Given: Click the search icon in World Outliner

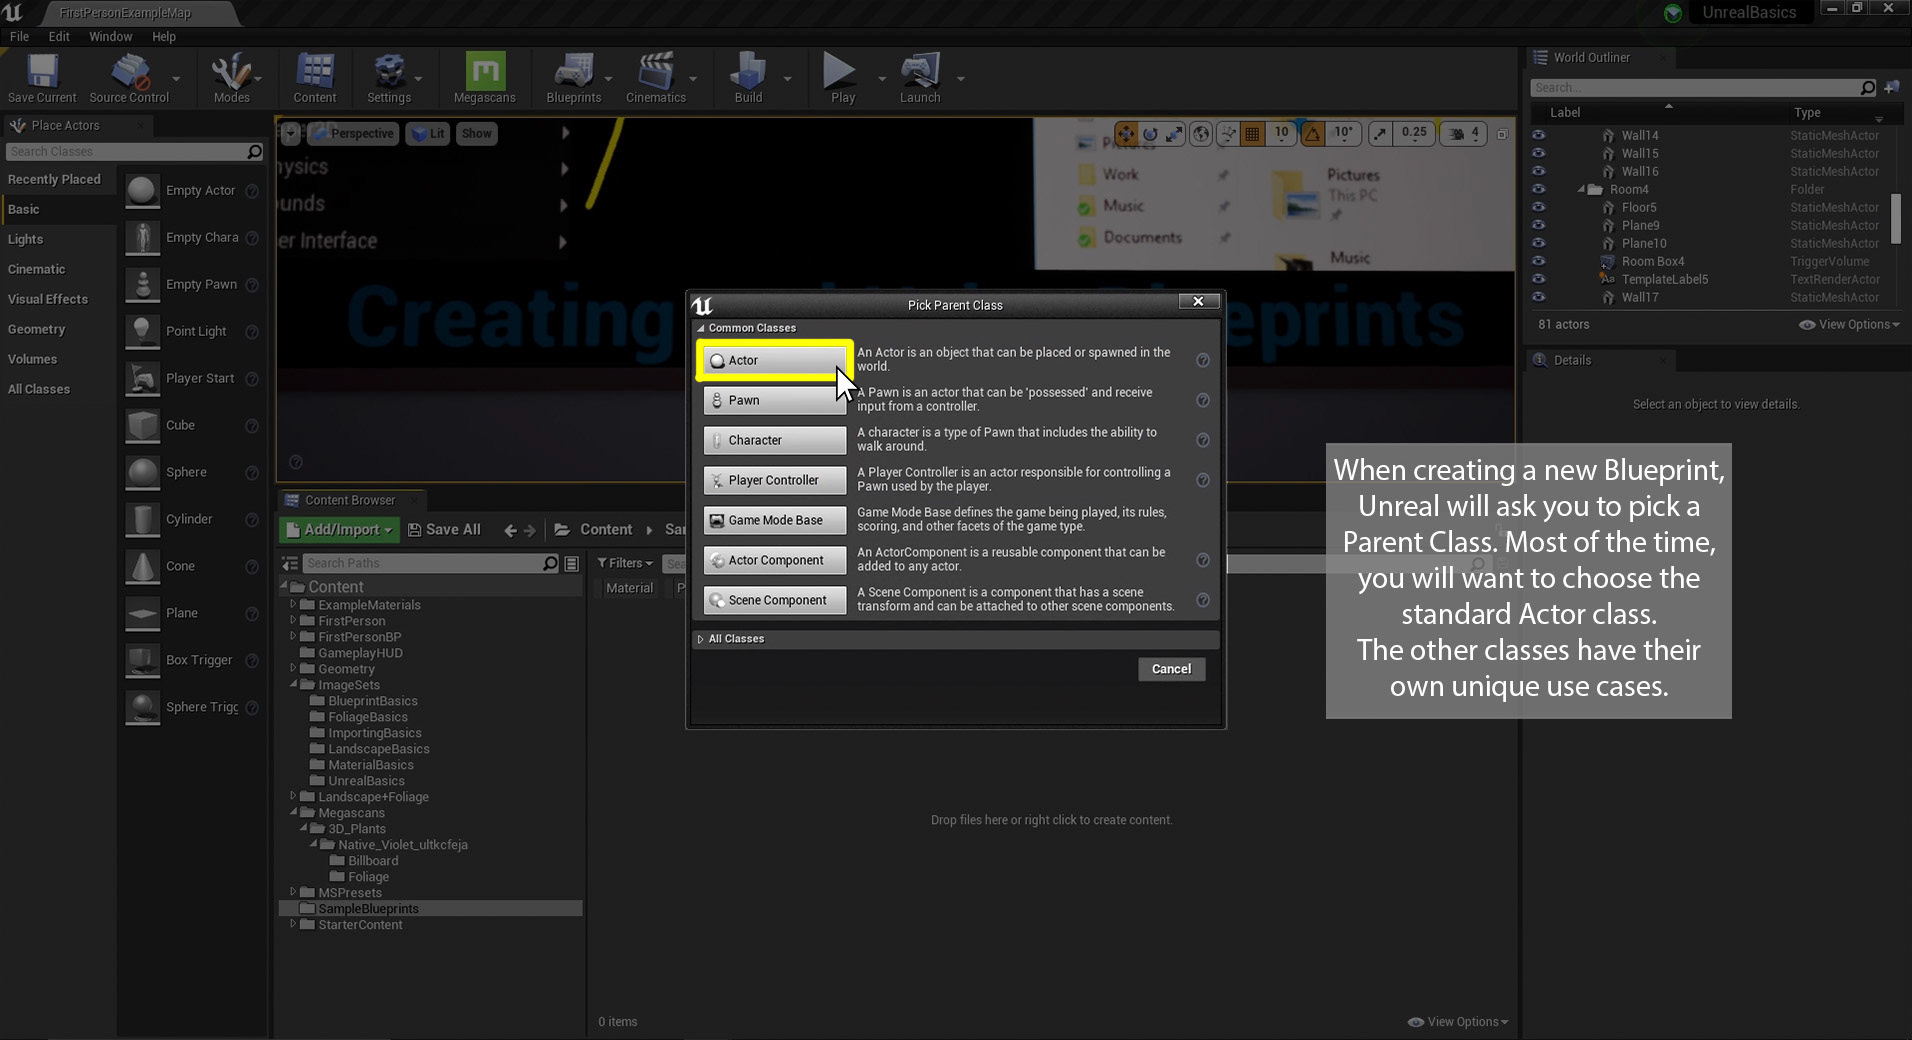Looking at the screenshot, I should click(x=1867, y=88).
